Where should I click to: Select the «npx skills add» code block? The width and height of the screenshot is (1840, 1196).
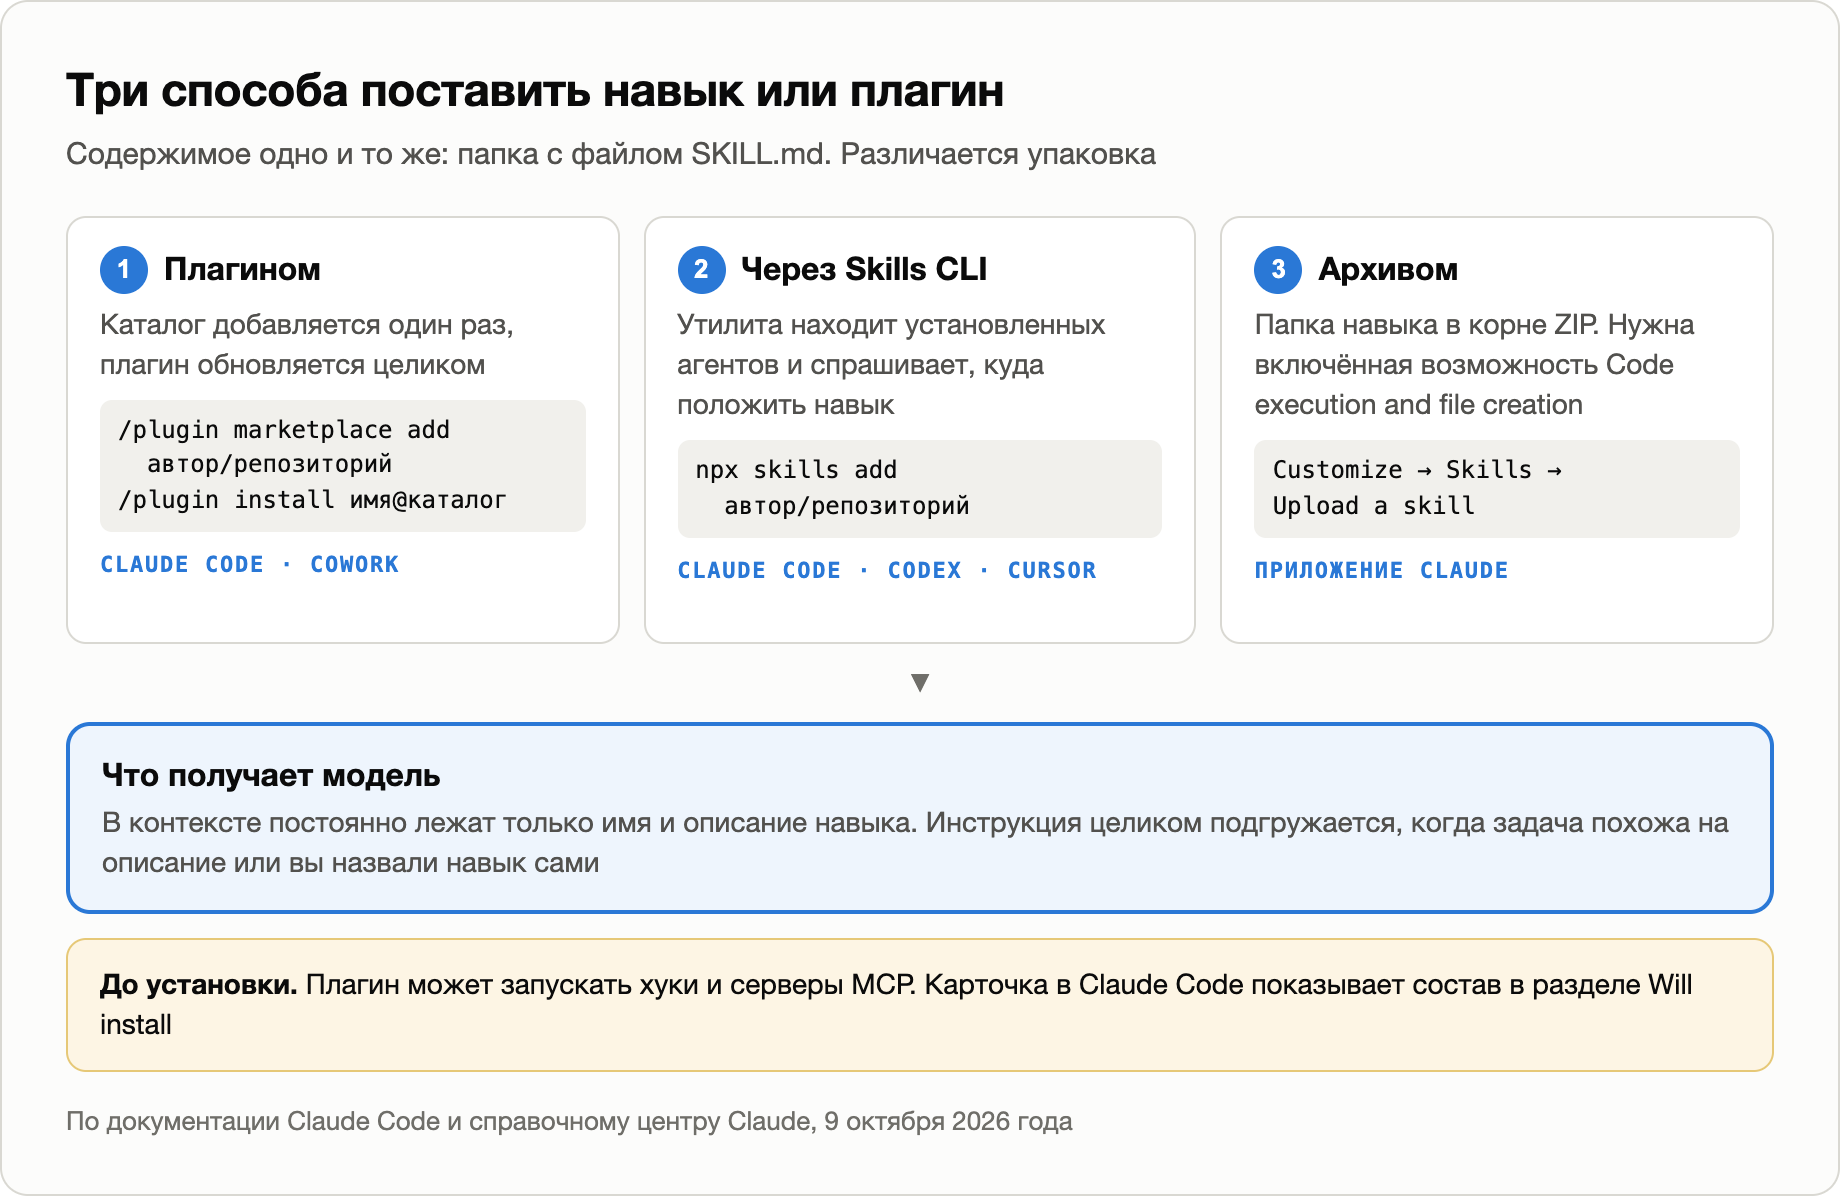[x=920, y=488]
